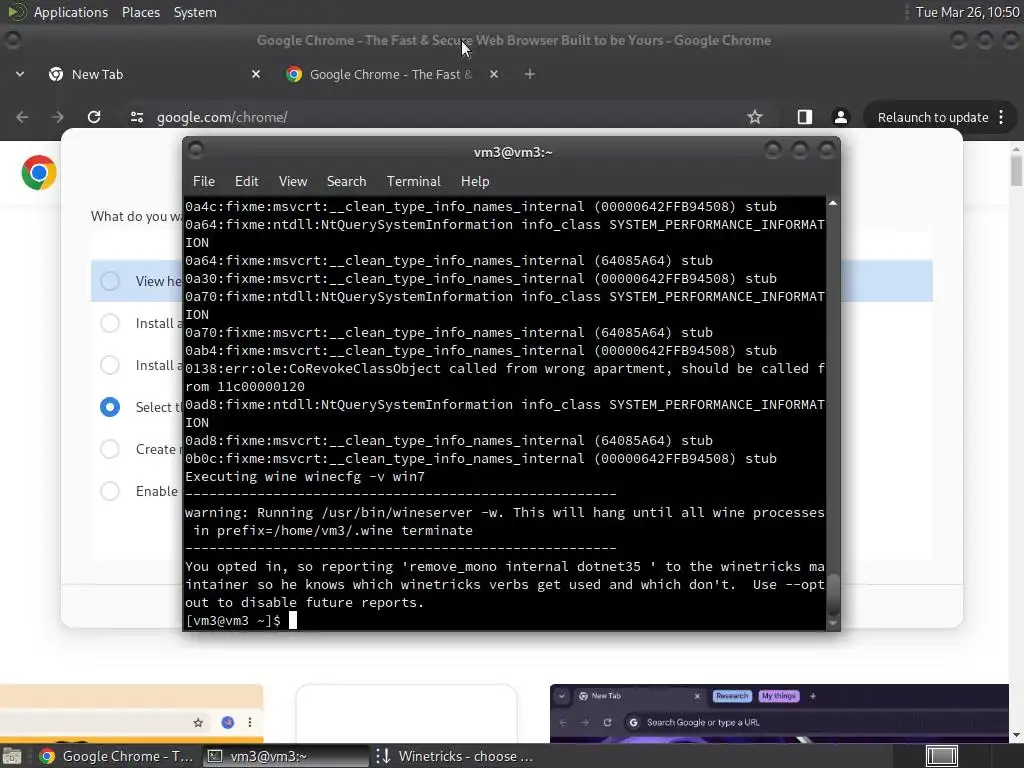Switch to Google Chrome - The Fast tab
This screenshot has width=1024, height=768.
coord(390,74)
